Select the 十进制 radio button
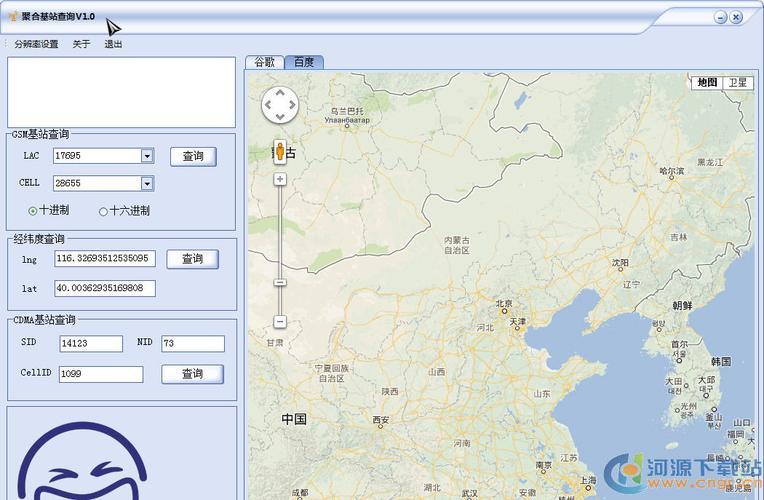The image size is (764, 500). point(33,211)
